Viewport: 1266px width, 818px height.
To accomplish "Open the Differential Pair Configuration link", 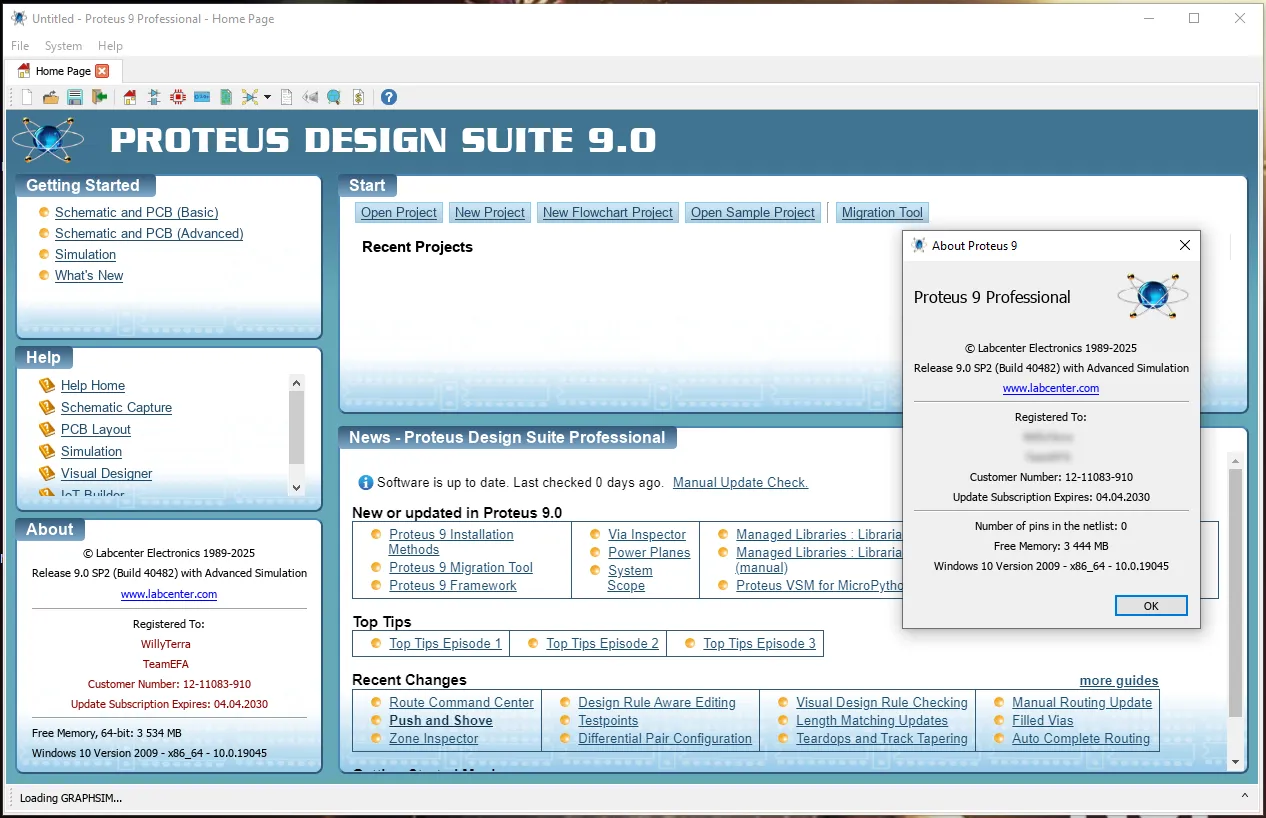I will coord(665,738).
